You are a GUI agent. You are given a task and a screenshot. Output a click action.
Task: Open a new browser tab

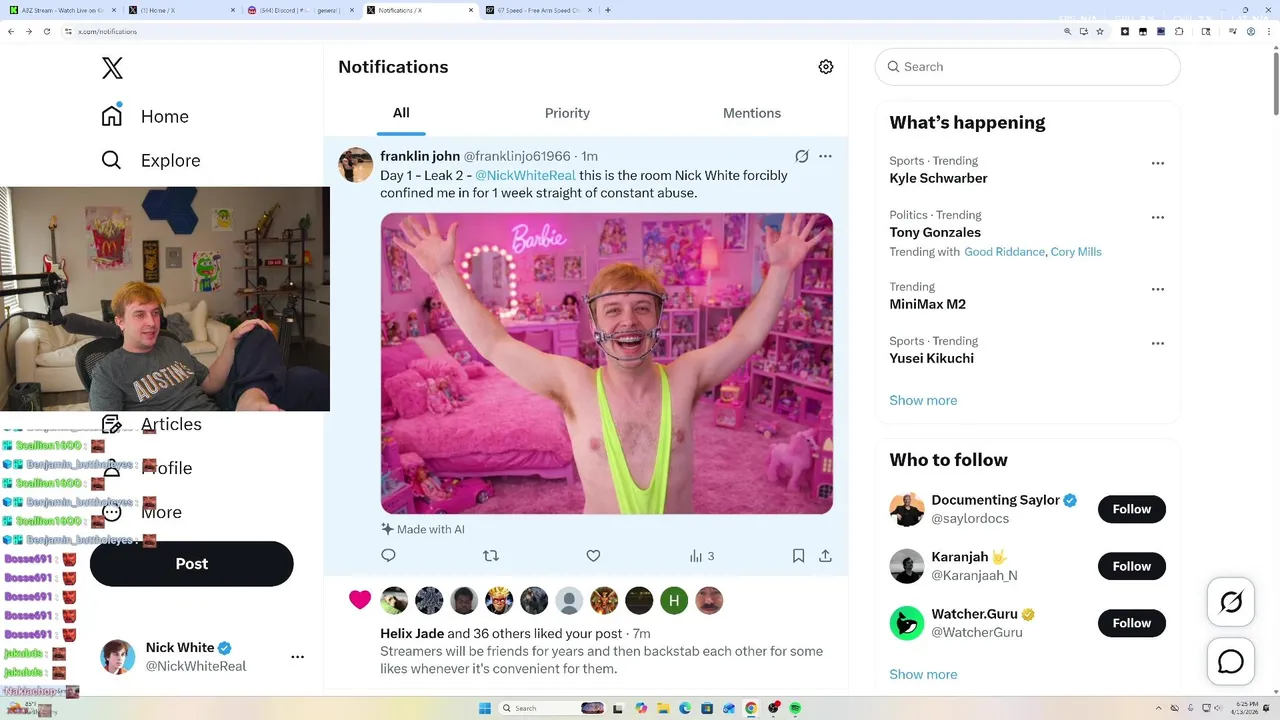[608, 10]
